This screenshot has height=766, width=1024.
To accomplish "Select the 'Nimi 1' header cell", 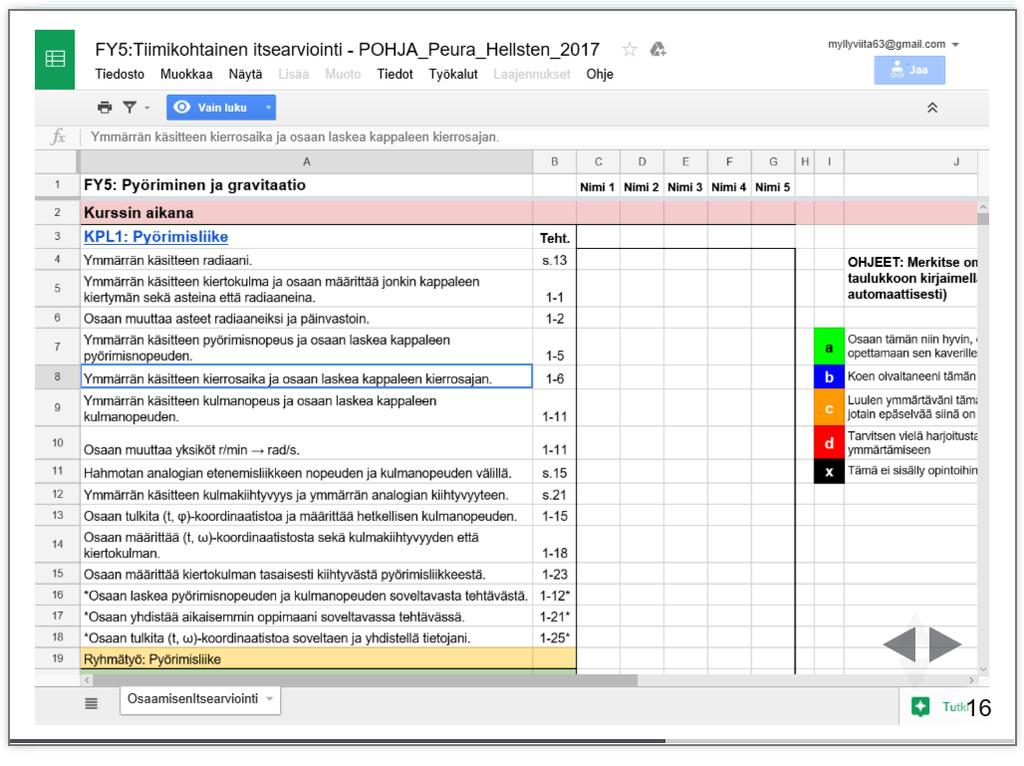I will coord(598,186).
